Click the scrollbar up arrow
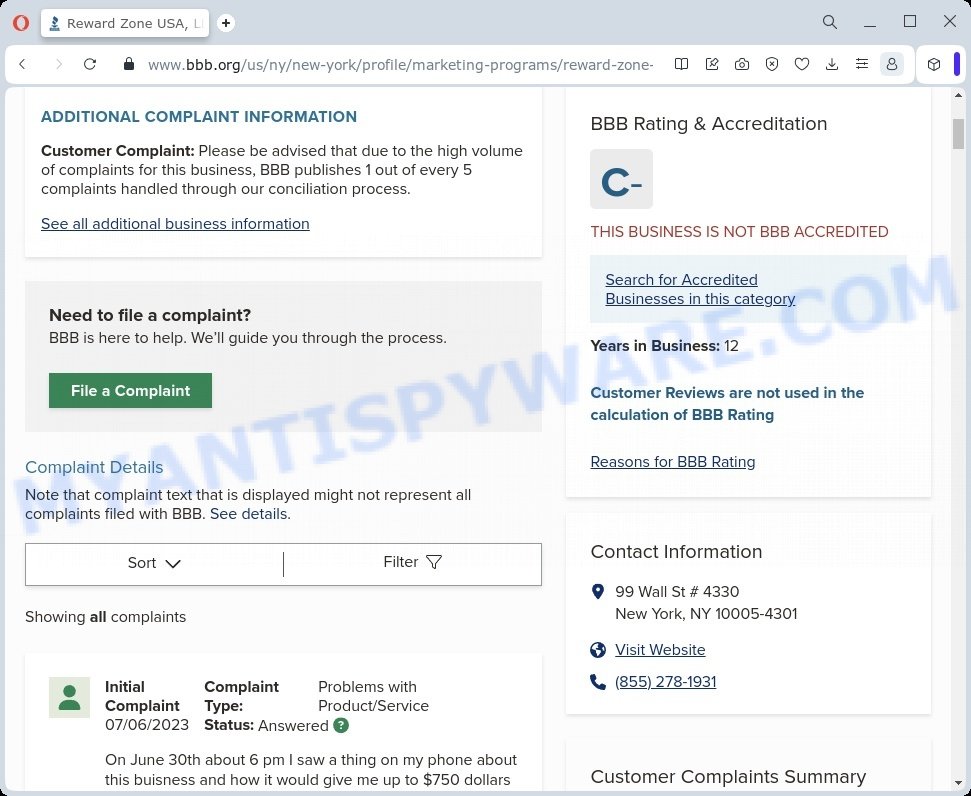 click(959, 95)
